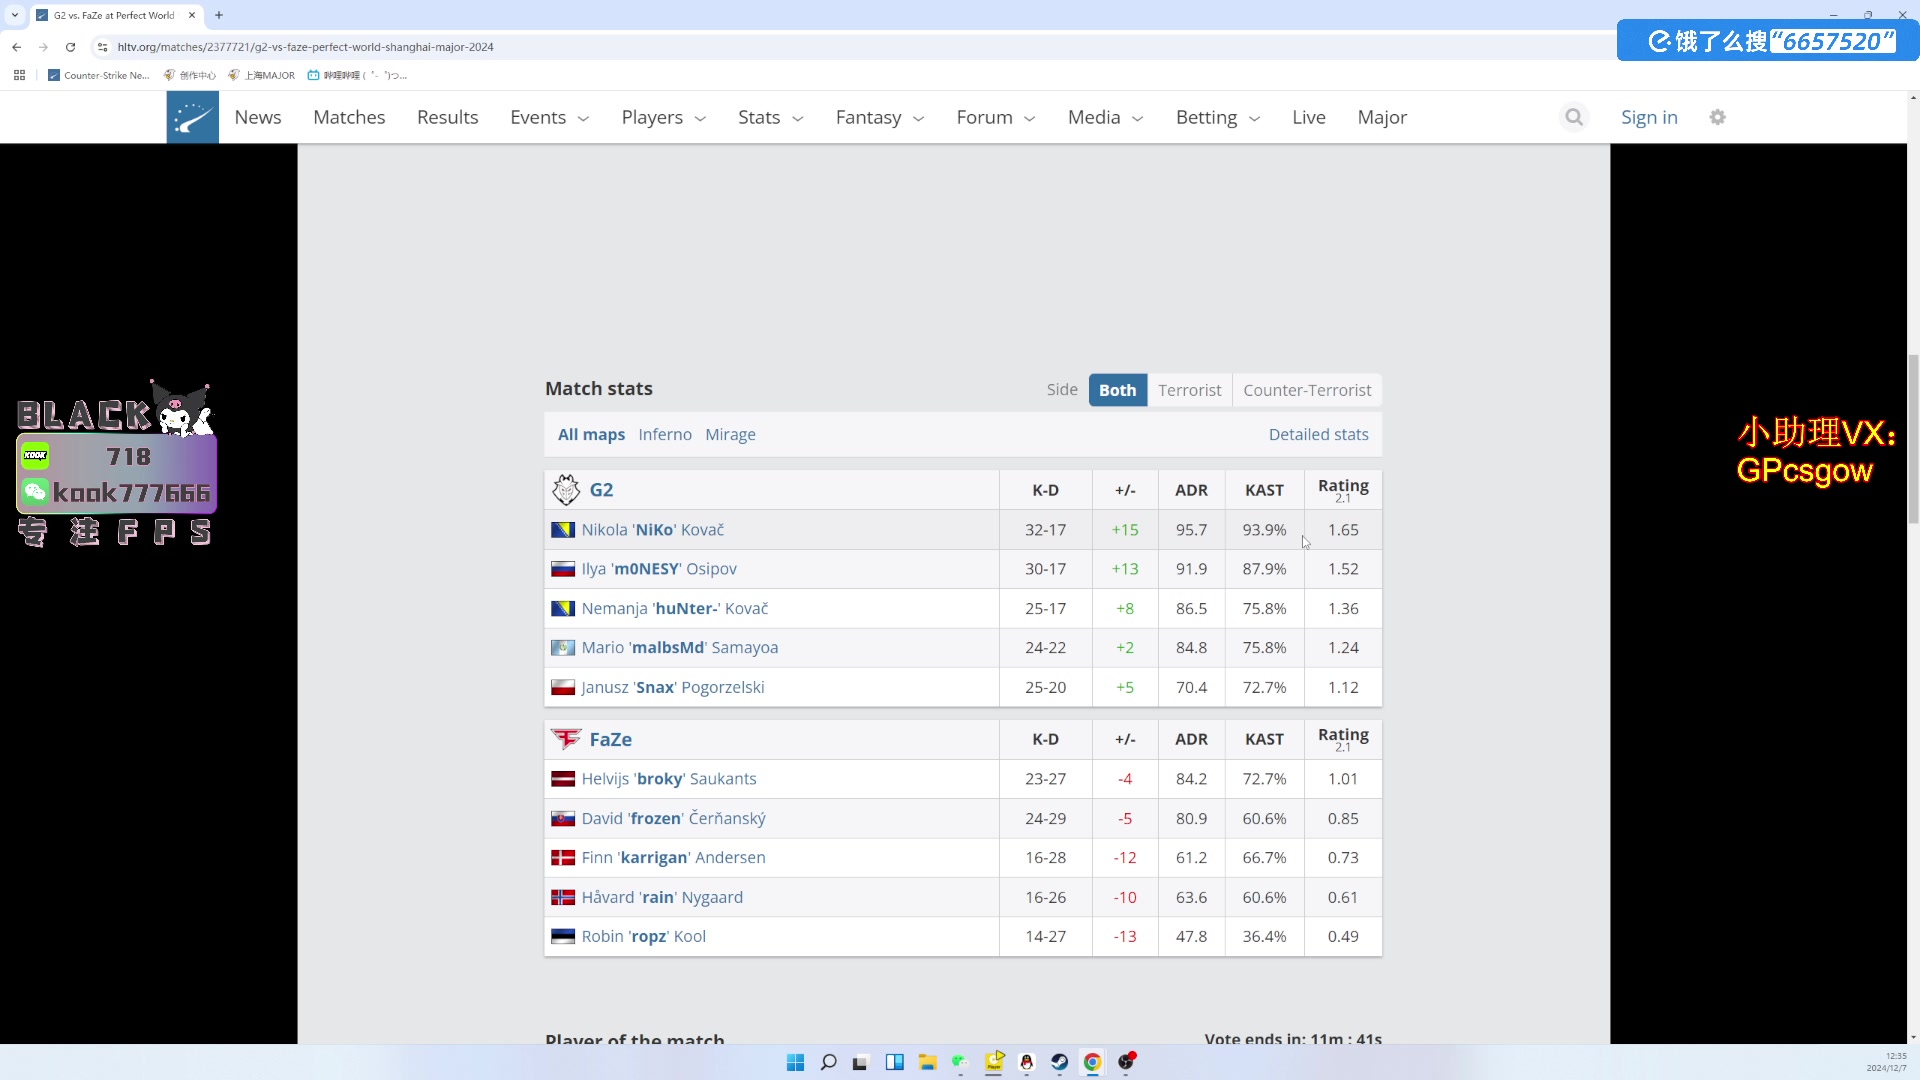1920x1080 pixels.
Task: Open the site search magnifier icon
Action: tap(1574, 117)
